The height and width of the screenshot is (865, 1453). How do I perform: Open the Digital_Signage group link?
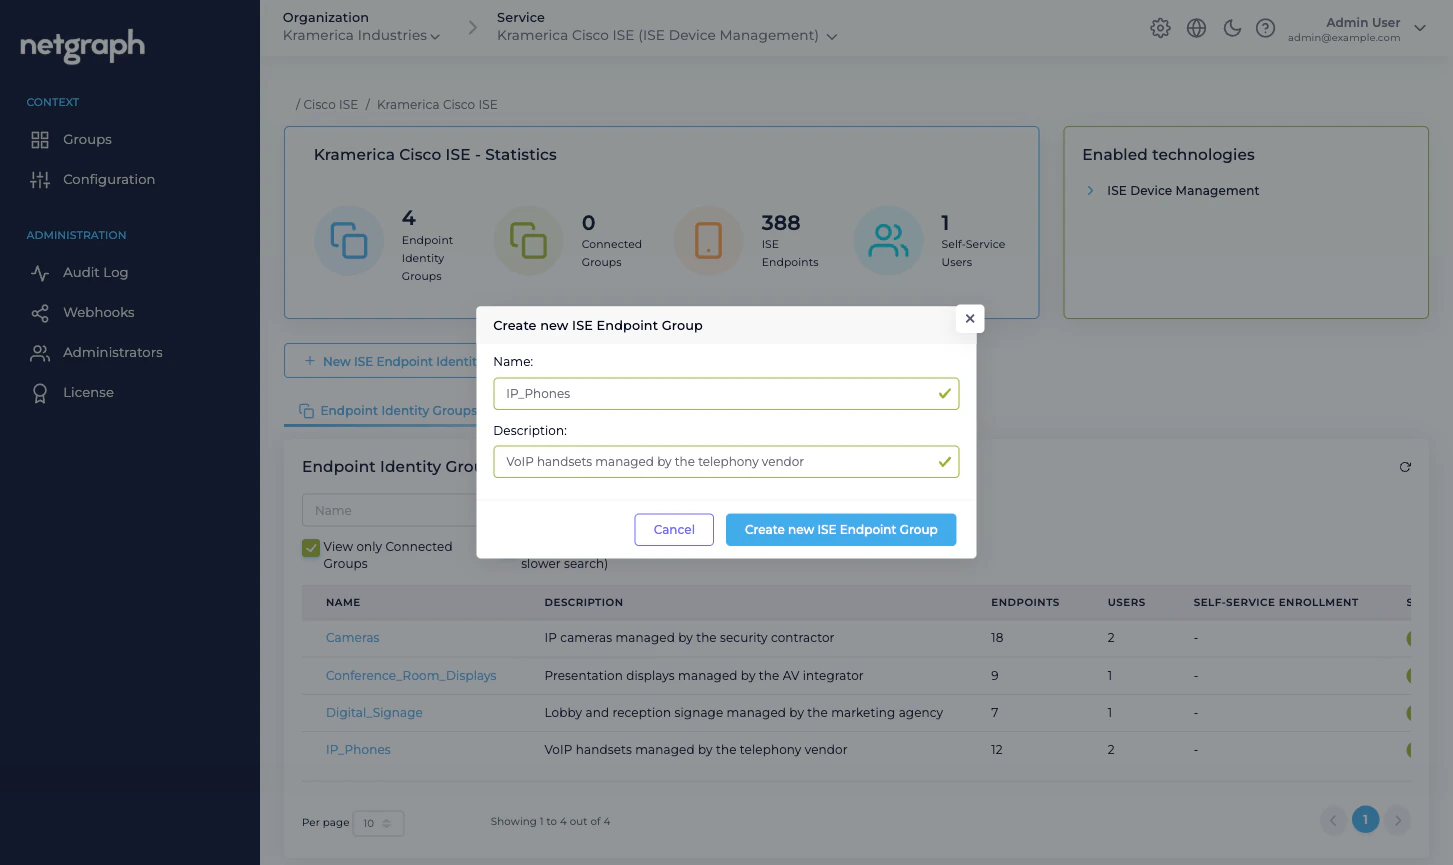pos(374,712)
